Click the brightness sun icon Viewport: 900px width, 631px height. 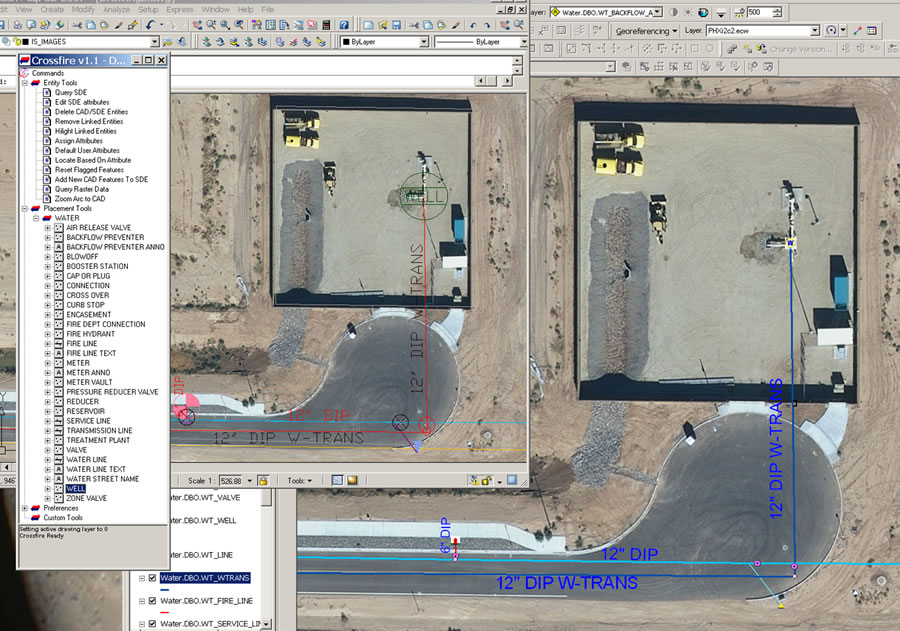tap(688, 12)
